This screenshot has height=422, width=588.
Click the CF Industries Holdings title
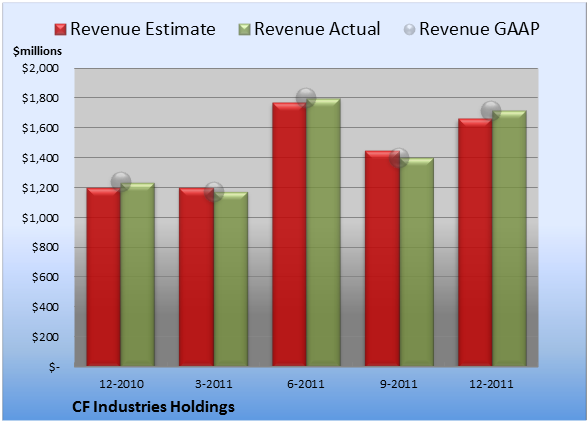pos(153,407)
